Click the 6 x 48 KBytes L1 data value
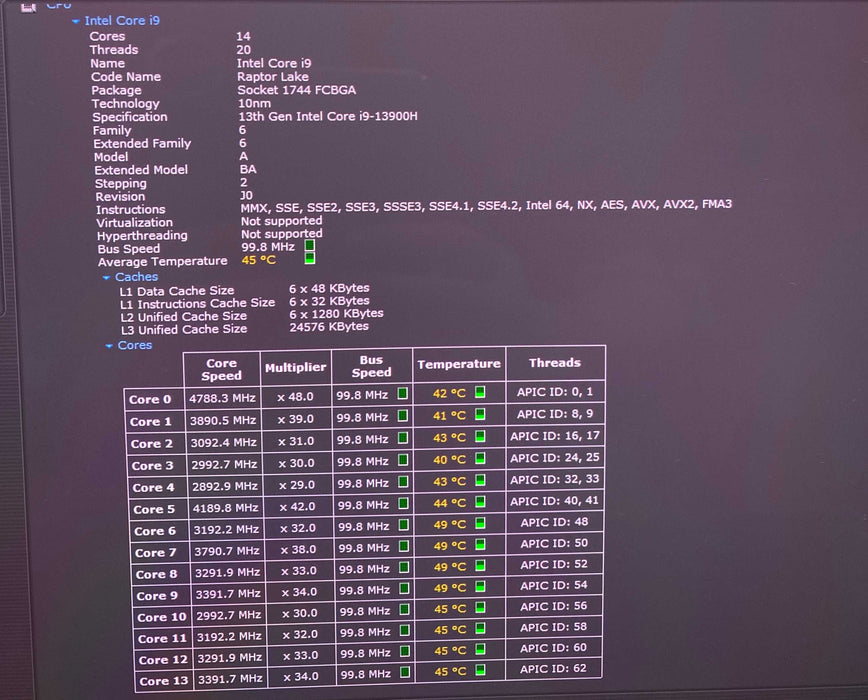The height and width of the screenshot is (700, 868). [x=329, y=288]
